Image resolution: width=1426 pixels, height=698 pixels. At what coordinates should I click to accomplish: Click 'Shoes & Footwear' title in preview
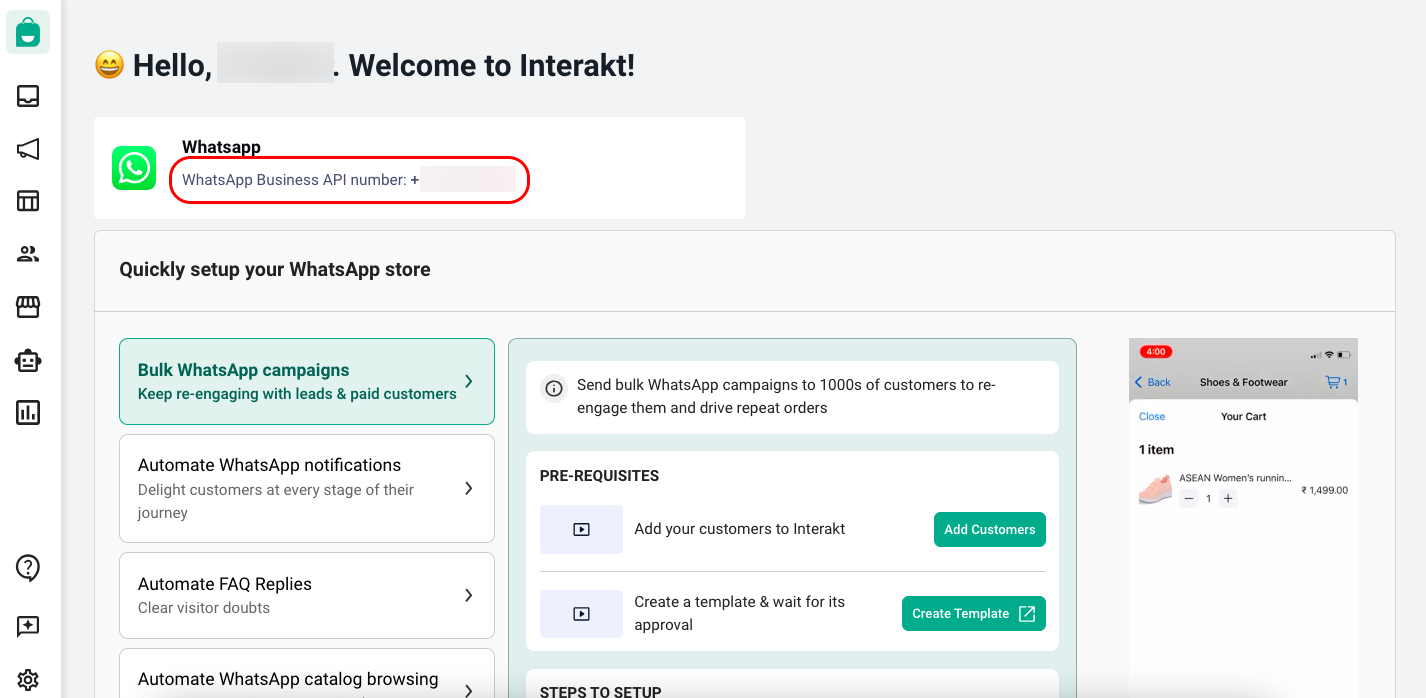coord(1243,382)
